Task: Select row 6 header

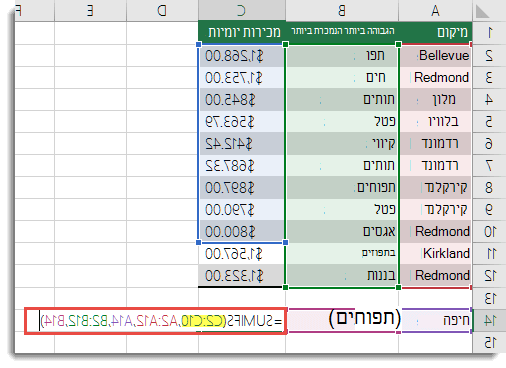Action: 489,143
